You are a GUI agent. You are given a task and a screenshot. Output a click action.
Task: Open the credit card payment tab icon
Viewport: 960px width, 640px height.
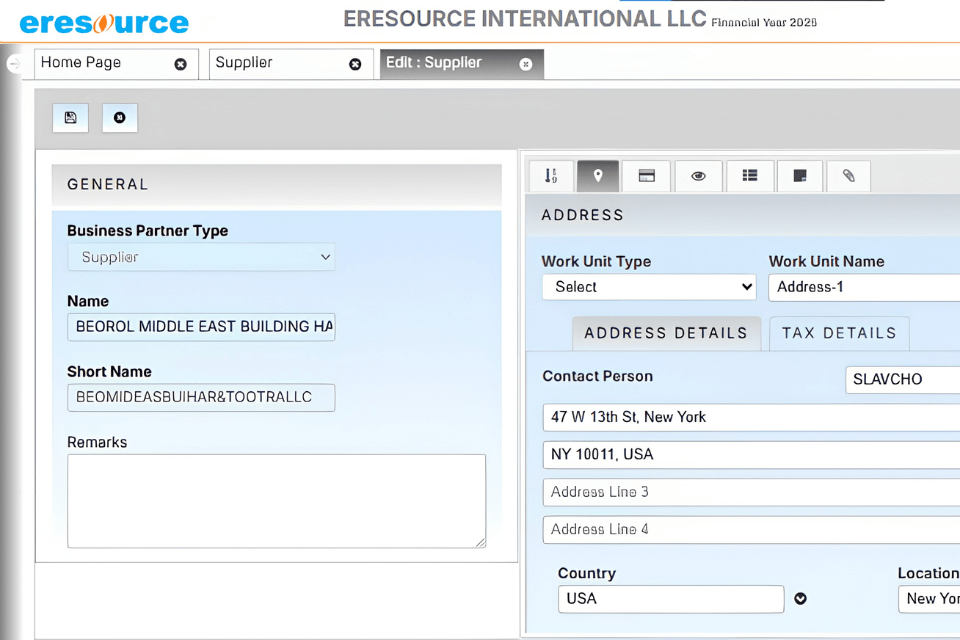pyautogui.click(x=647, y=176)
